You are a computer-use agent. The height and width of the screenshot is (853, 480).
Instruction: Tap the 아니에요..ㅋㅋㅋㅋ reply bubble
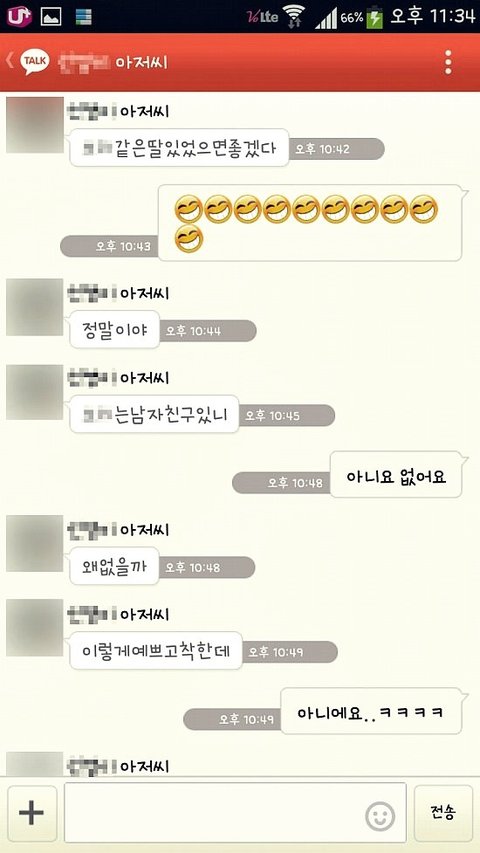[x=373, y=711]
